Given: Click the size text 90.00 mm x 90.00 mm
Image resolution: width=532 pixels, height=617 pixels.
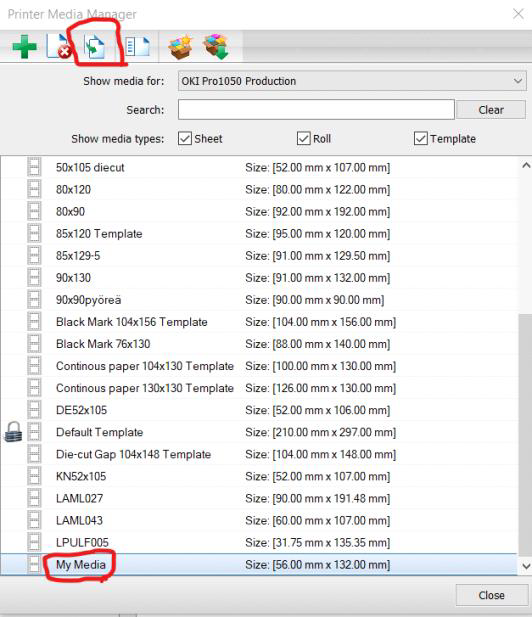Looking at the screenshot, I should (328, 300).
